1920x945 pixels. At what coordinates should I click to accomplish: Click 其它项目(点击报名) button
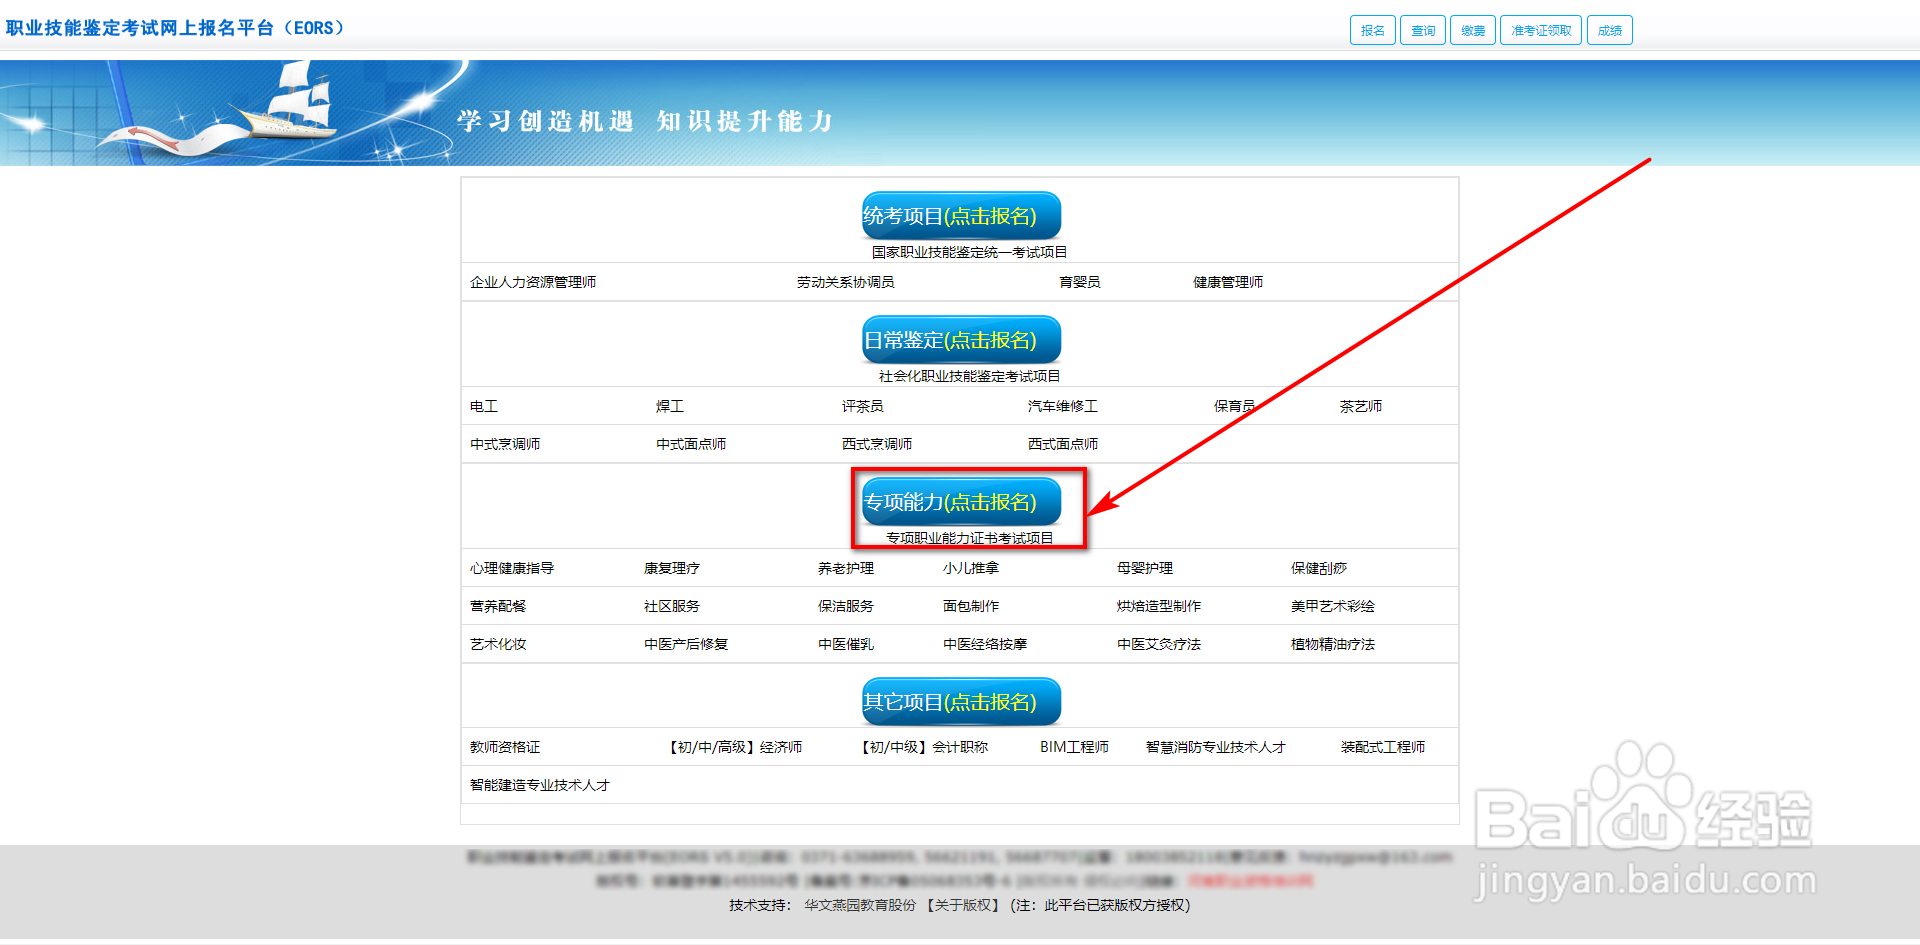(x=960, y=700)
